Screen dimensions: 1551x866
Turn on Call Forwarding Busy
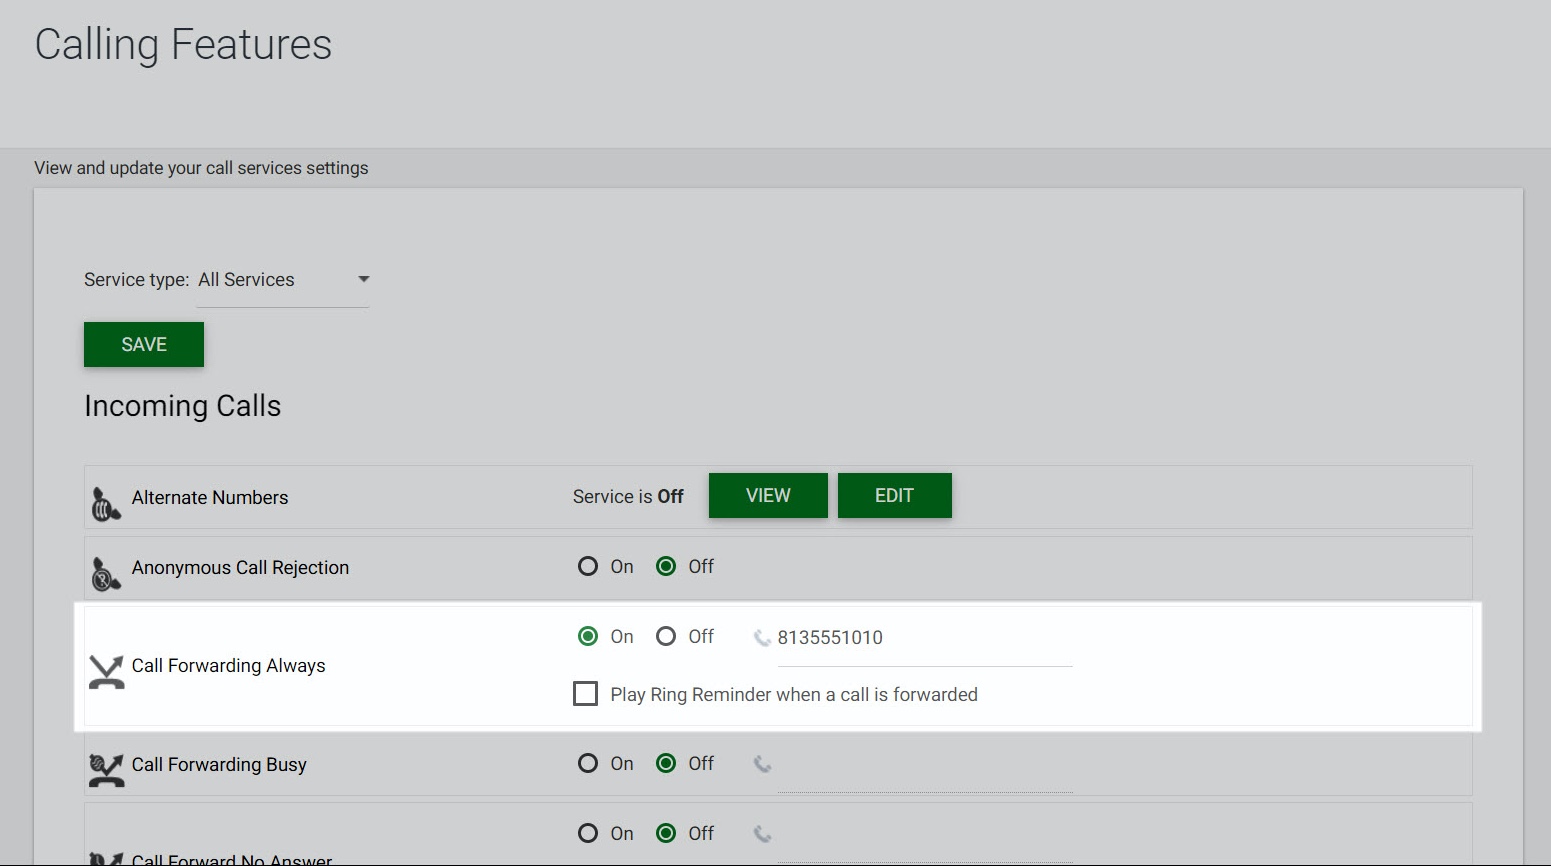point(588,764)
